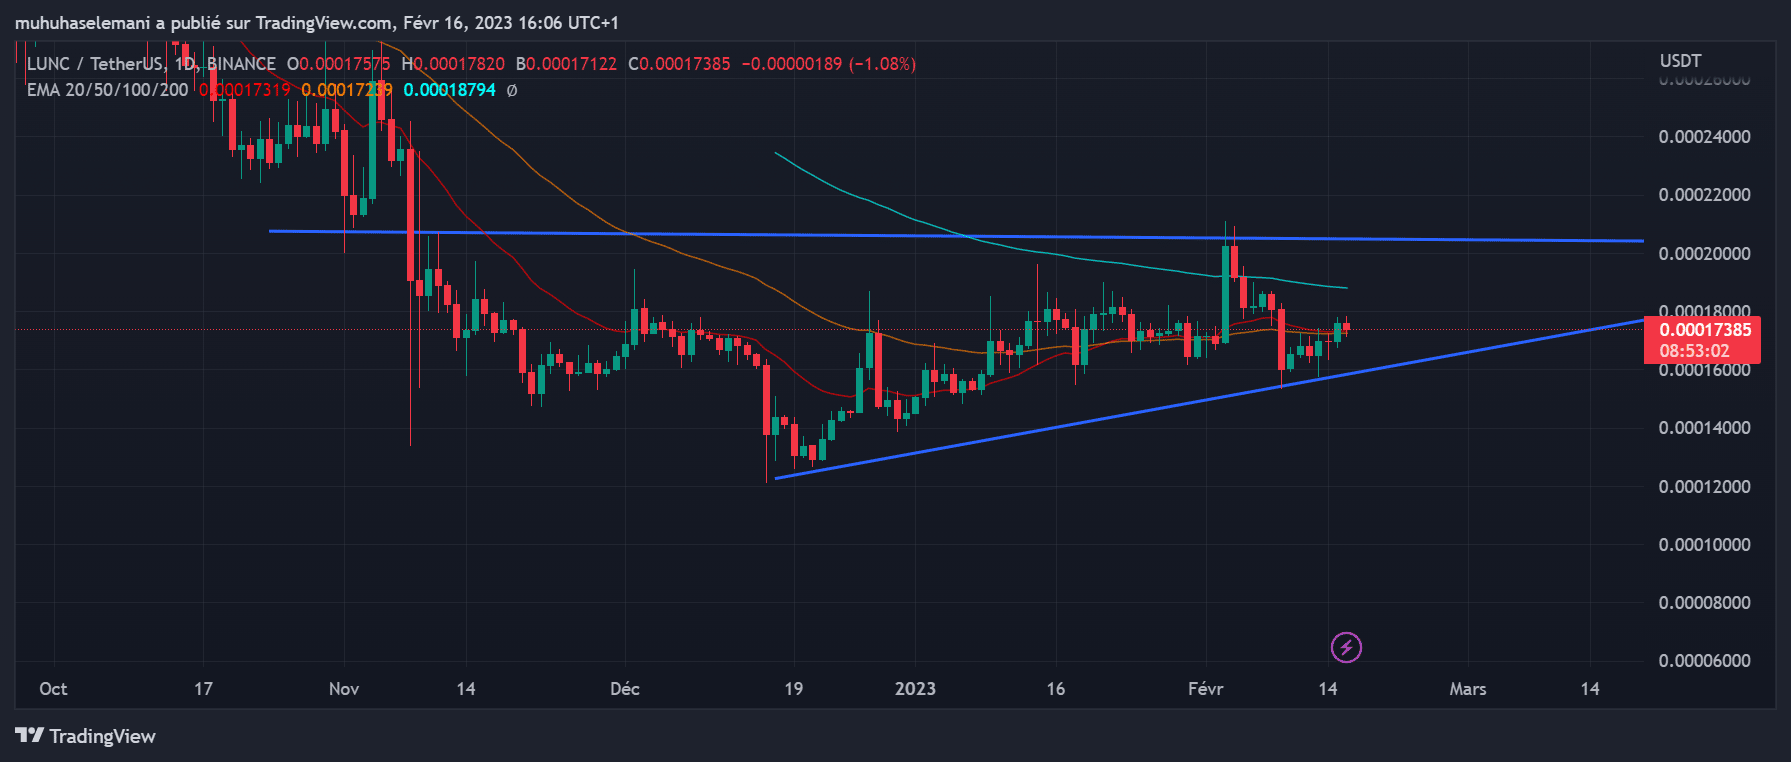
Task: Click the closing value C0.00017385
Action: pos(679,64)
